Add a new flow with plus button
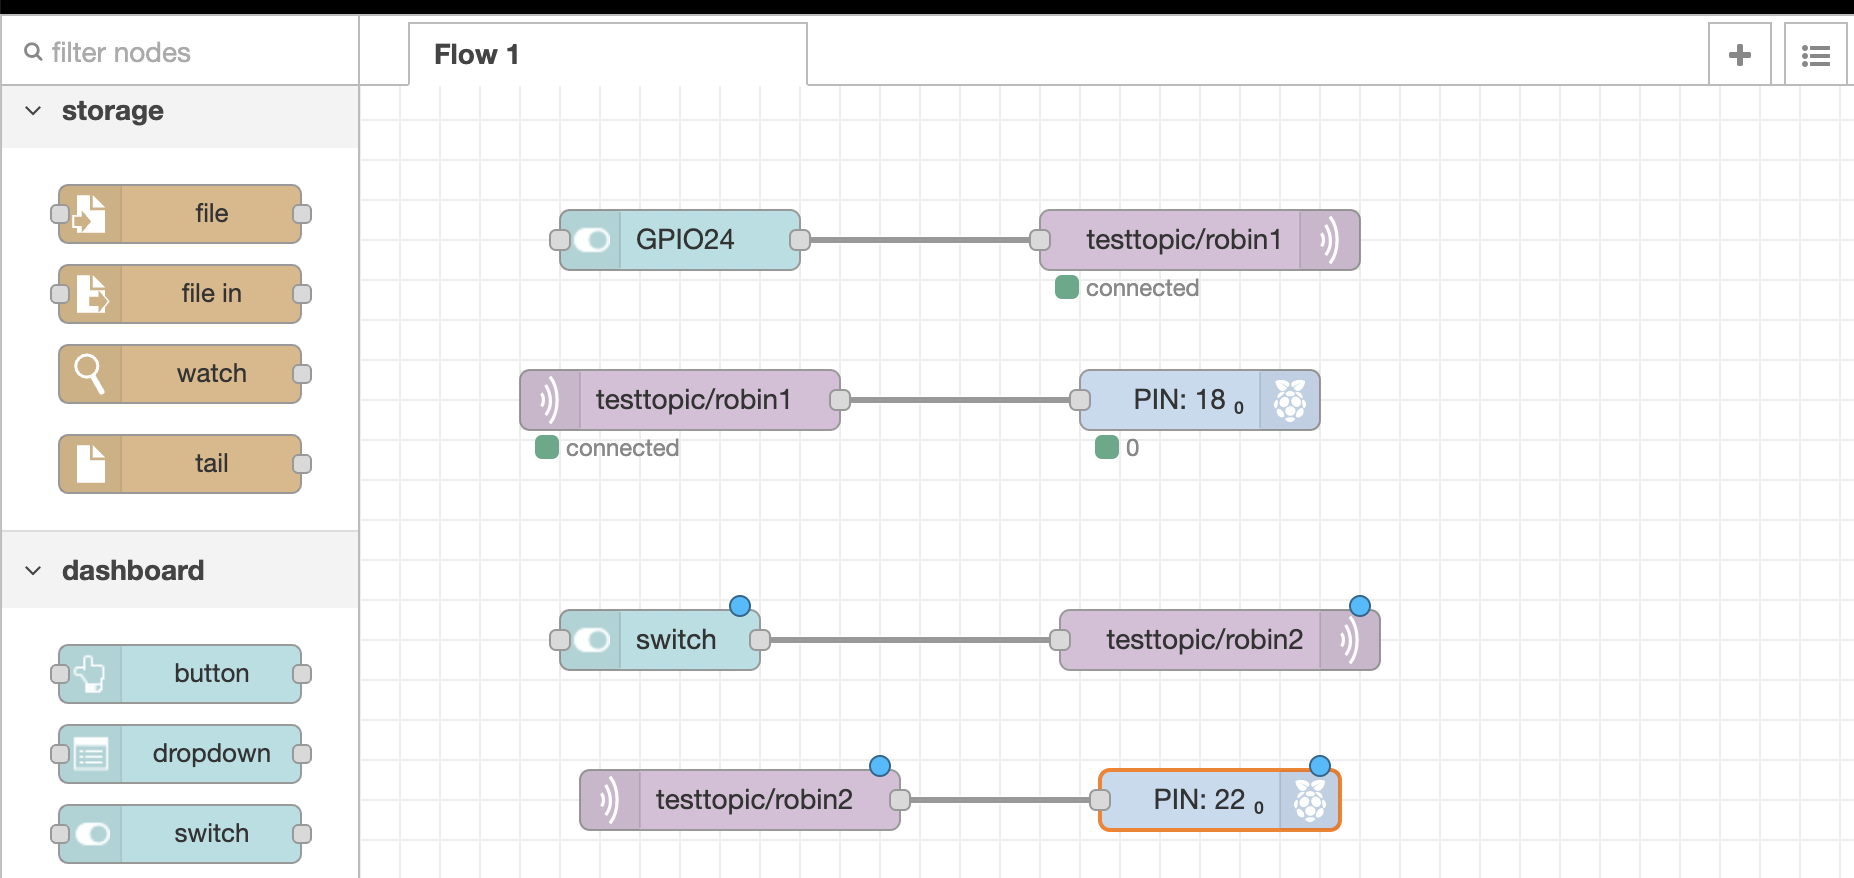This screenshot has width=1854, height=878. pos(1740,55)
